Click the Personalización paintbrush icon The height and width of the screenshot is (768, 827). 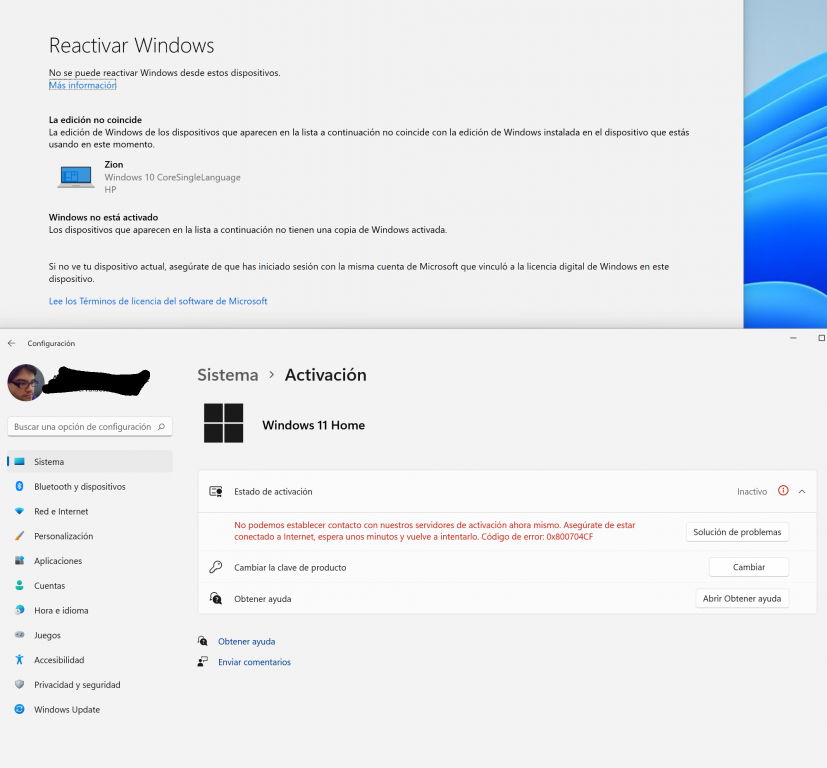20,536
